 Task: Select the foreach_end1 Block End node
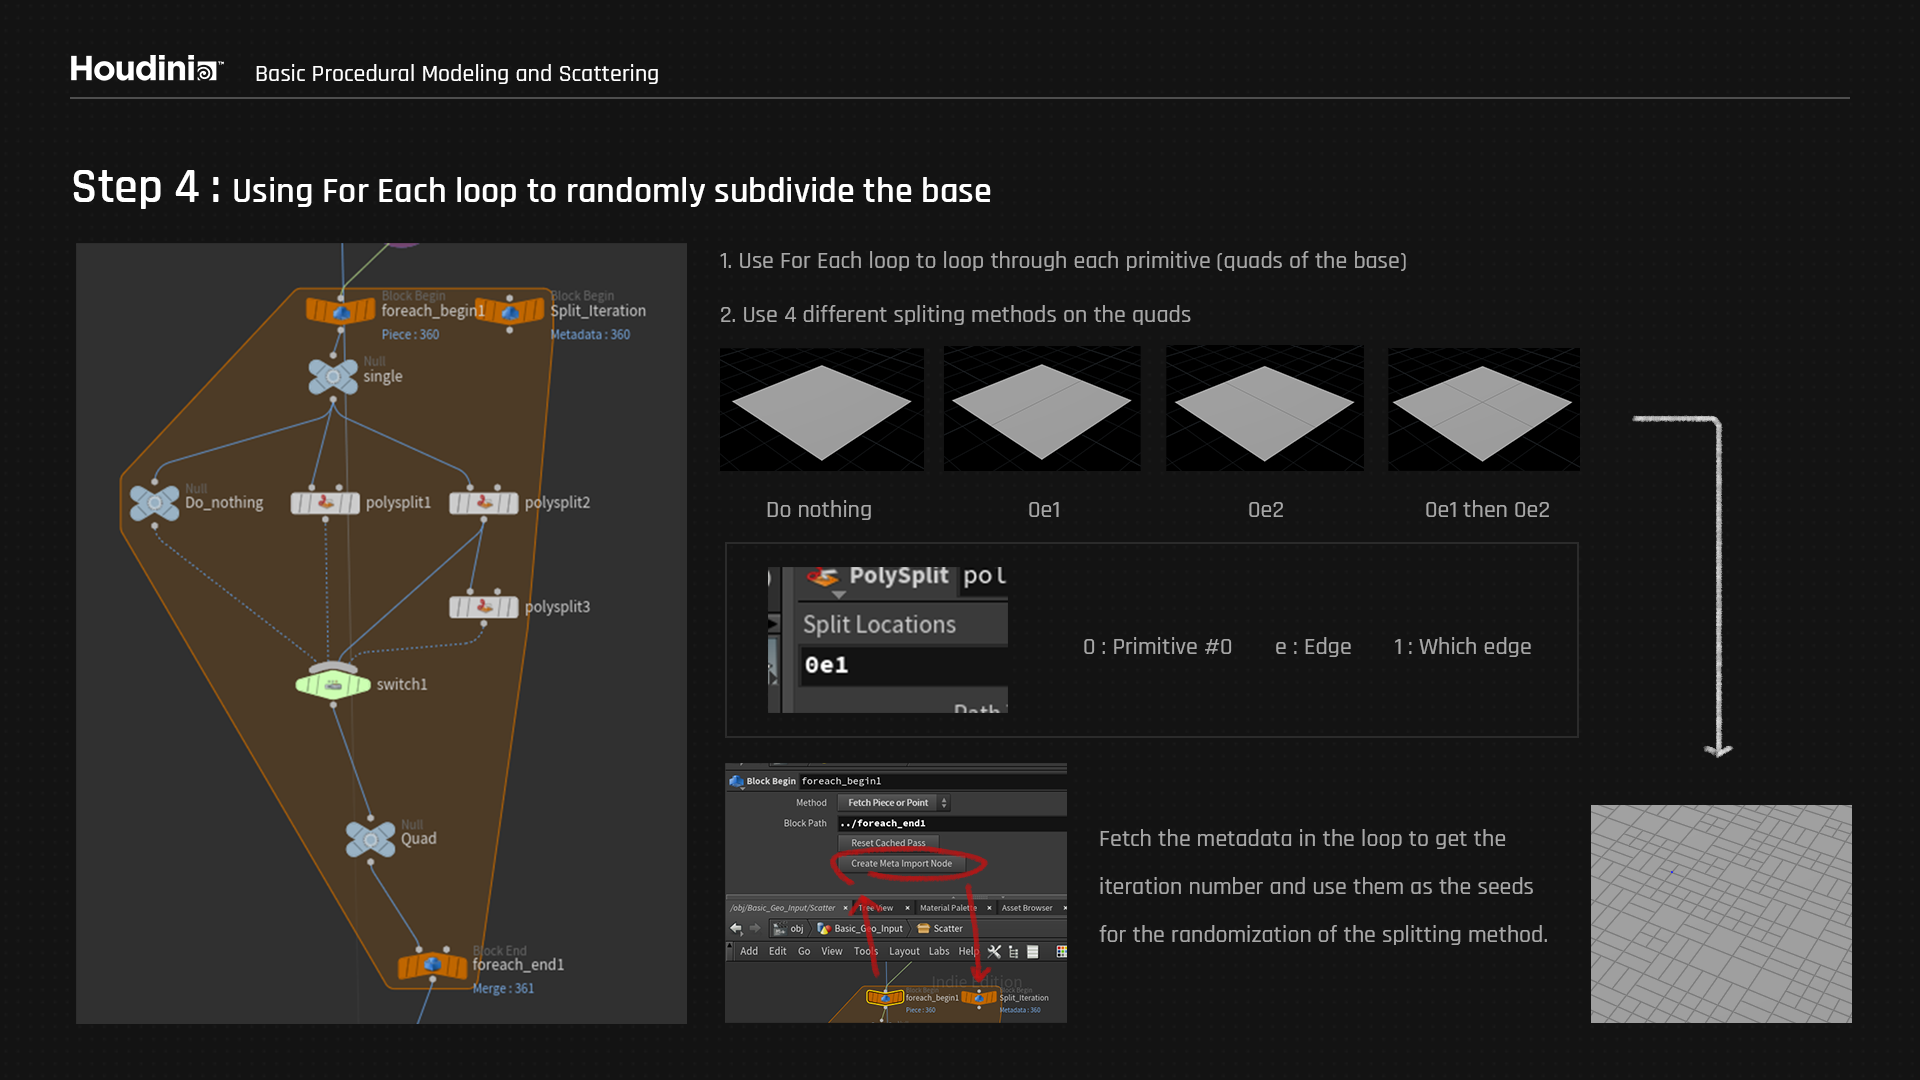click(x=432, y=965)
